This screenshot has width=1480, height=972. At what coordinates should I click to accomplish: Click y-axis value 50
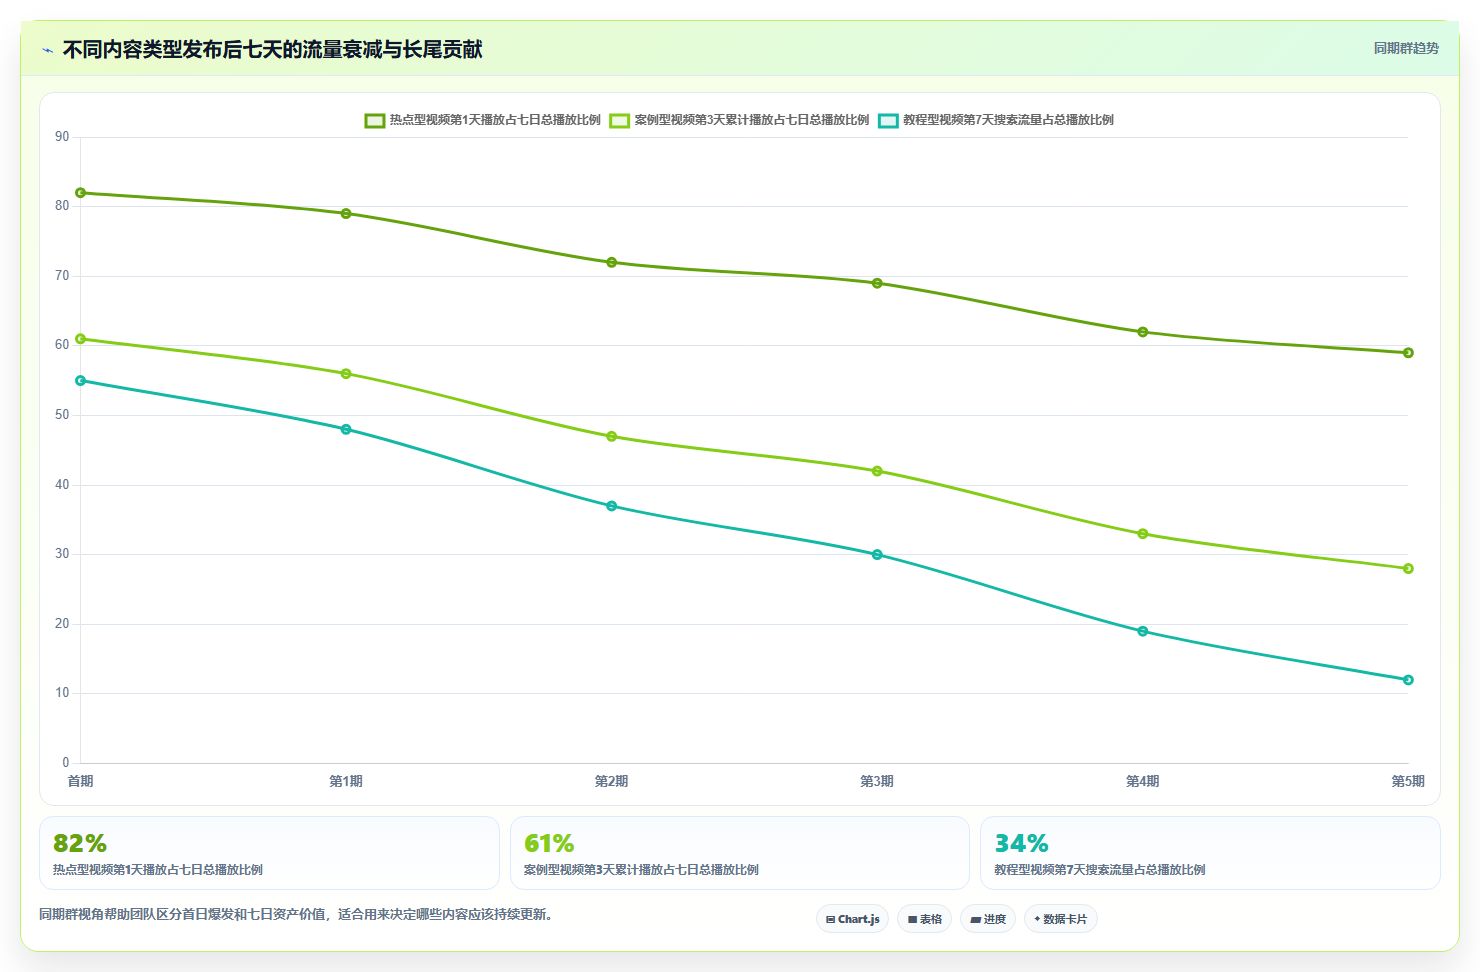pyautogui.click(x=62, y=415)
